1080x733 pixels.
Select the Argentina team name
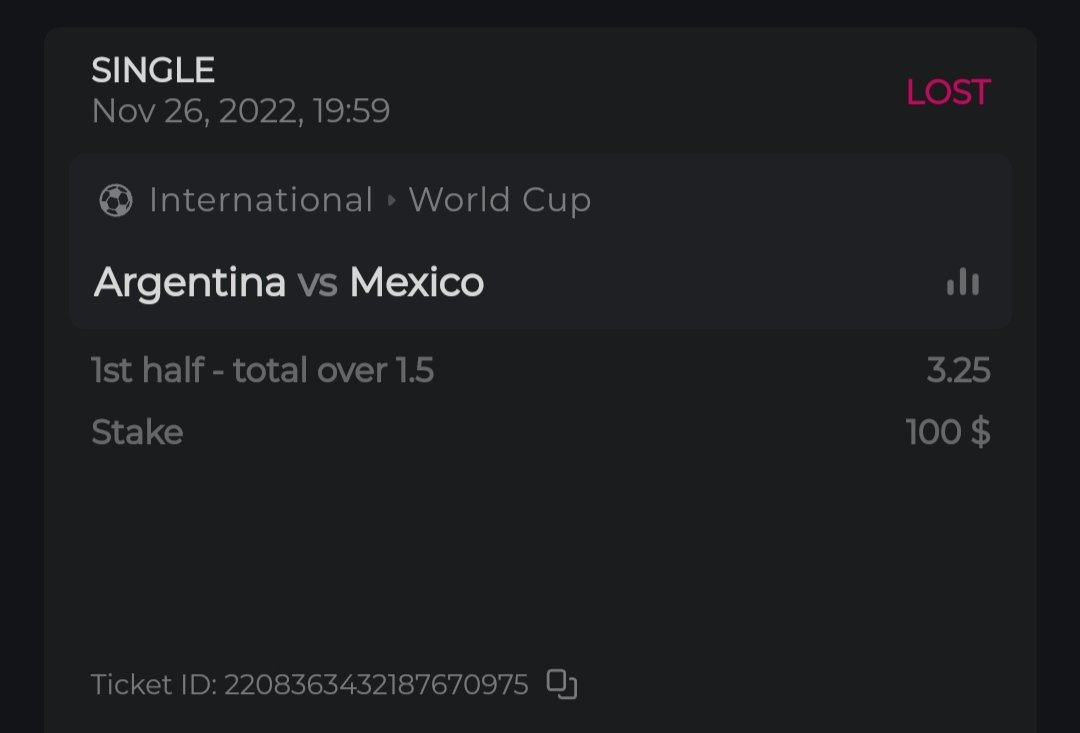point(190,283)
